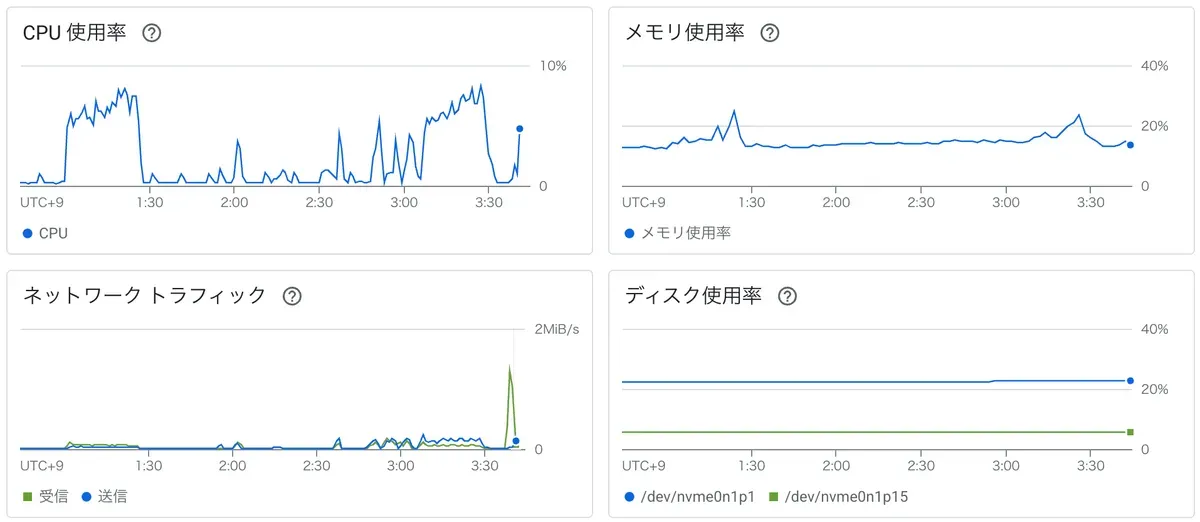
Task: Click the blue nvme0n1p1 endpoint dot
Action: click(x=1130, y=381)
